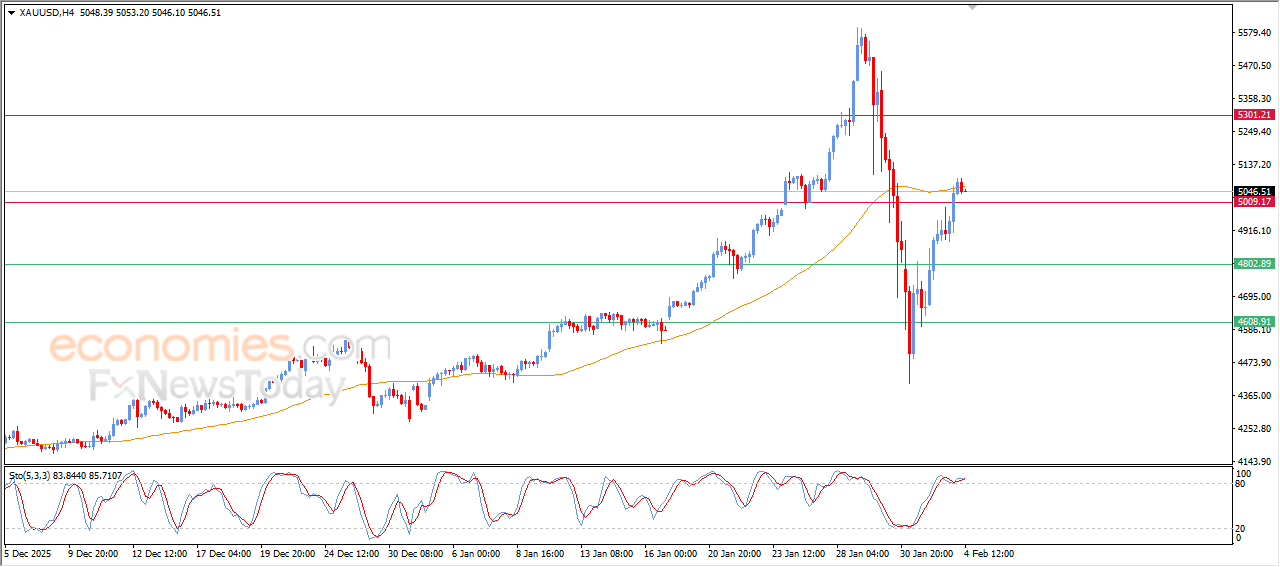Click the 6 Jan 00:00 time label
This screenshot has height=567, width=1280.
point(476,552)
